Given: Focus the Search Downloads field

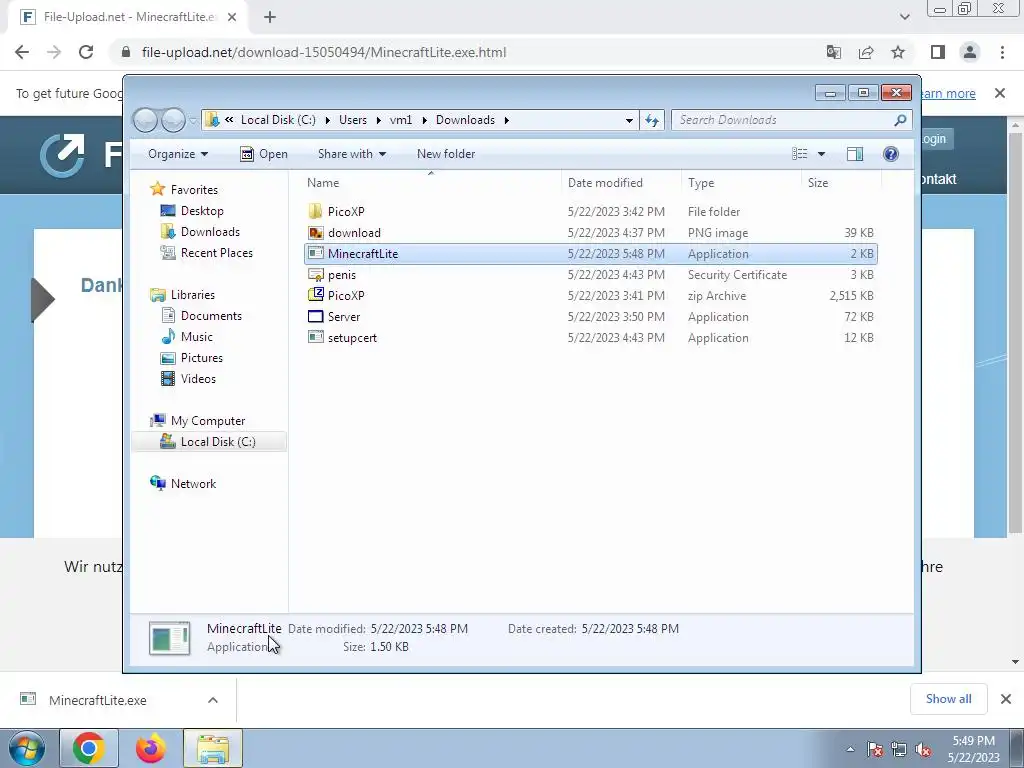Looking at the screenshot, I should point(784,120).
